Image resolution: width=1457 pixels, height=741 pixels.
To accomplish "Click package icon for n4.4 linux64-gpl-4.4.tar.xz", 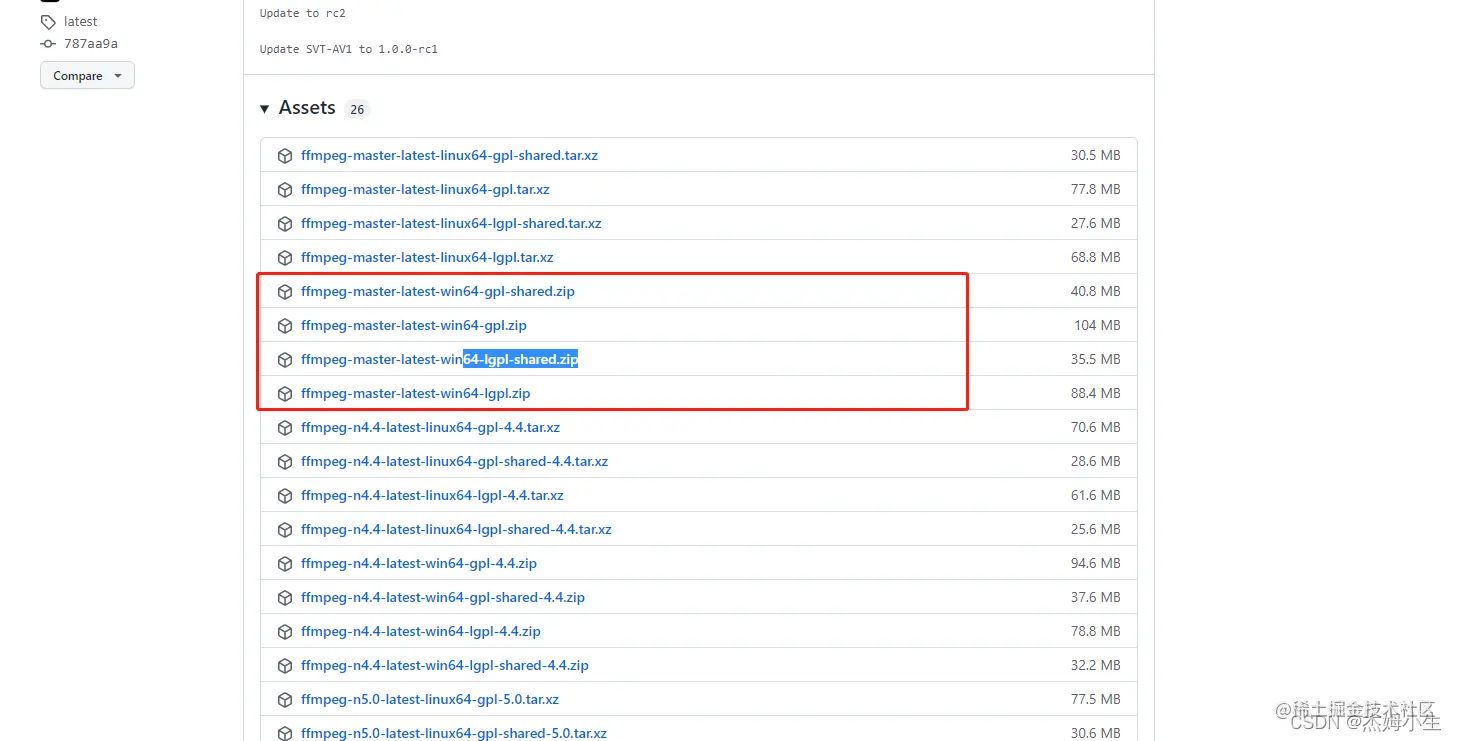I will coord(285,428).
